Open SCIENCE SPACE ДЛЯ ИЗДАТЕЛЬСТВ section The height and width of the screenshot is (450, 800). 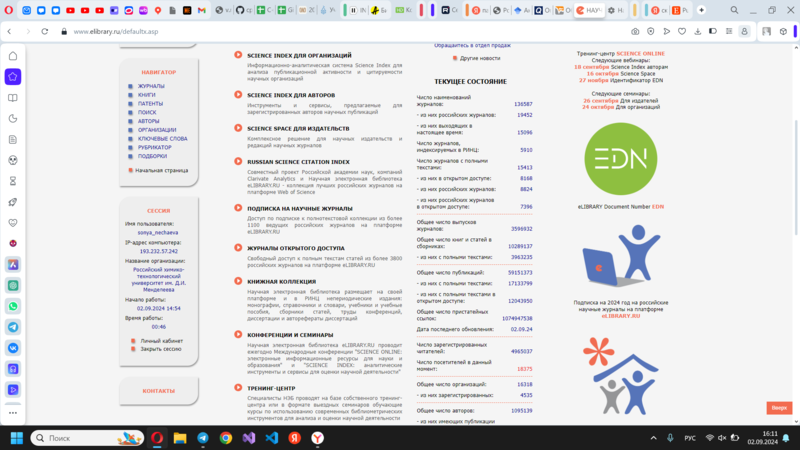(298, 129)
